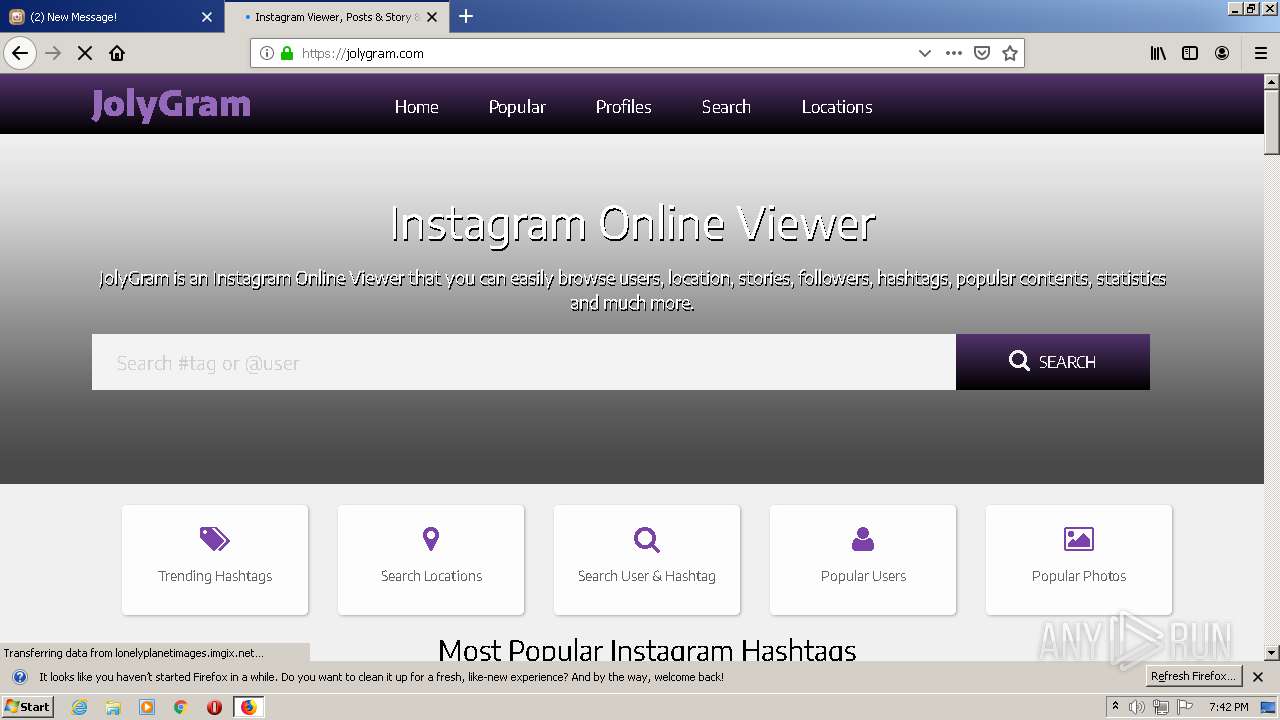View site information icon in address bar
This screenshot has height=720, width=1280.
(267, 53)
